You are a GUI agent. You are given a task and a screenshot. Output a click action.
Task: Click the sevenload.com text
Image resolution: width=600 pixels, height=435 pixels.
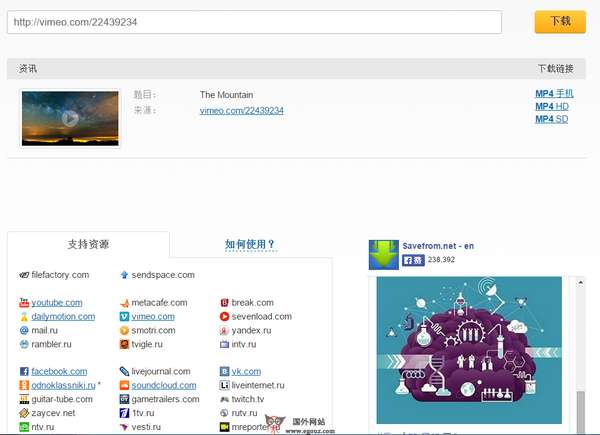coord(262,317)
